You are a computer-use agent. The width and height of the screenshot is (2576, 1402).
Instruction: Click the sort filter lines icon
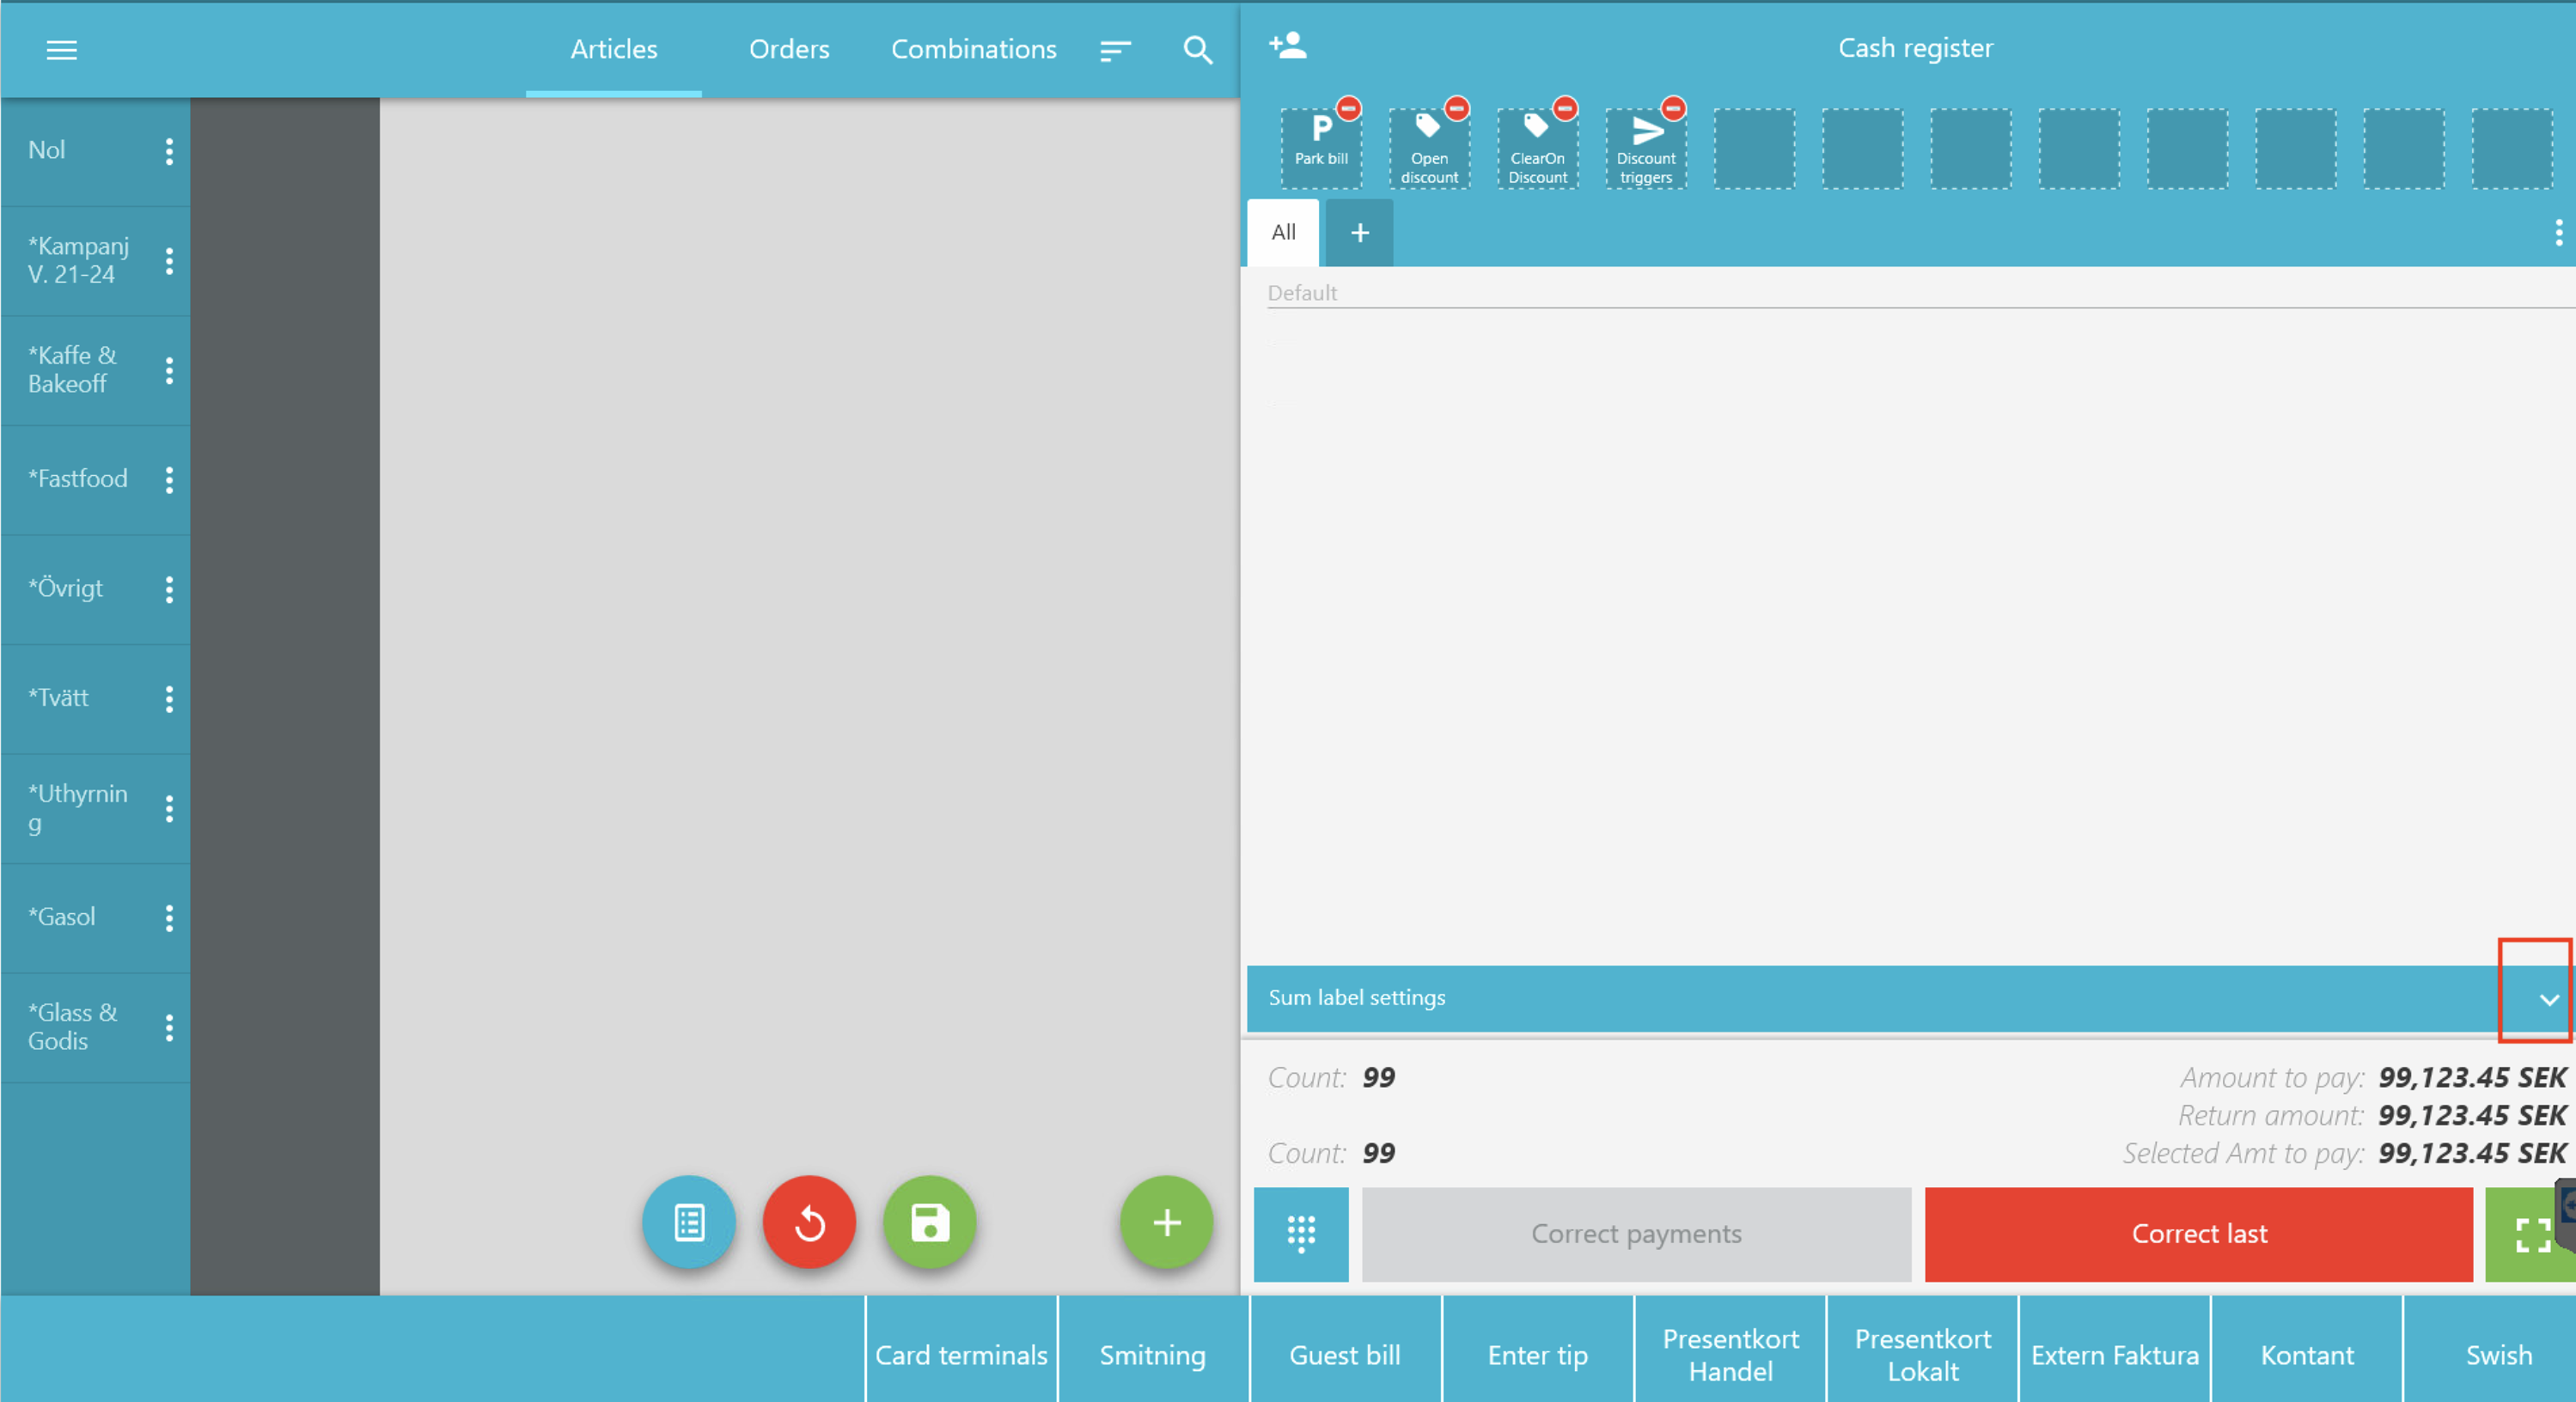point(1115,50)
